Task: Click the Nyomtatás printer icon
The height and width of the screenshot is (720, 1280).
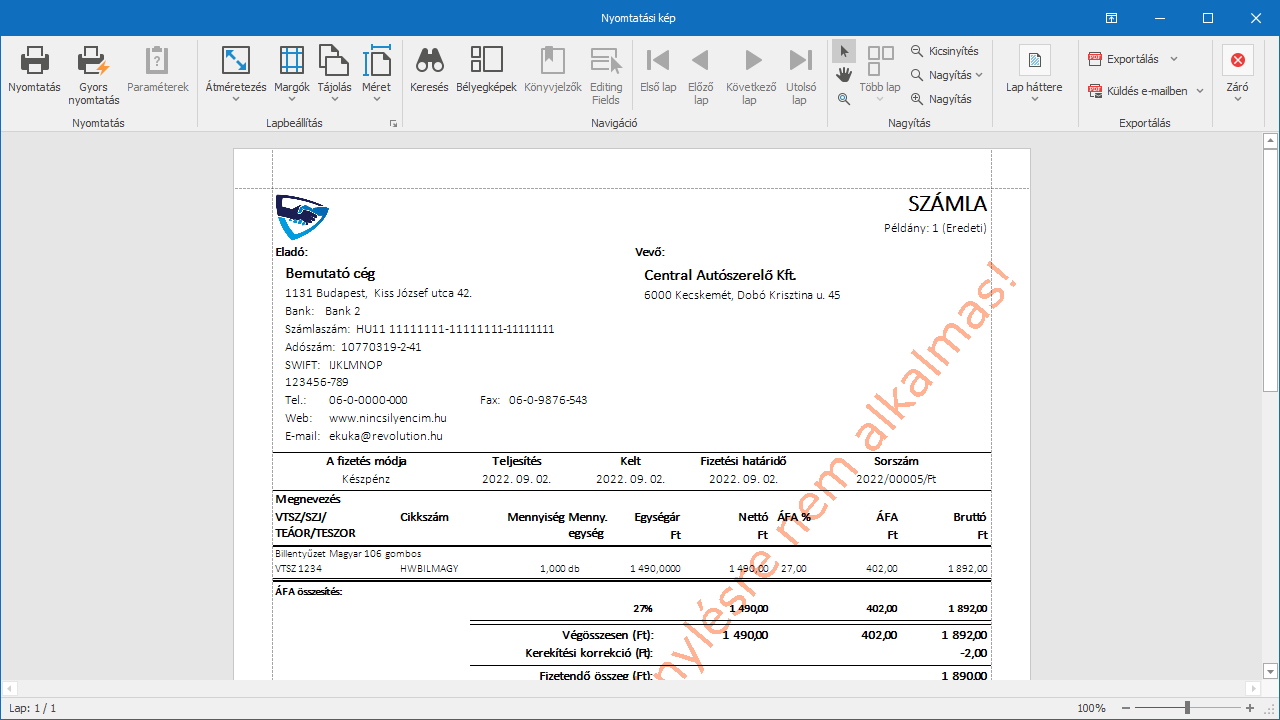Action: point(35,61)
